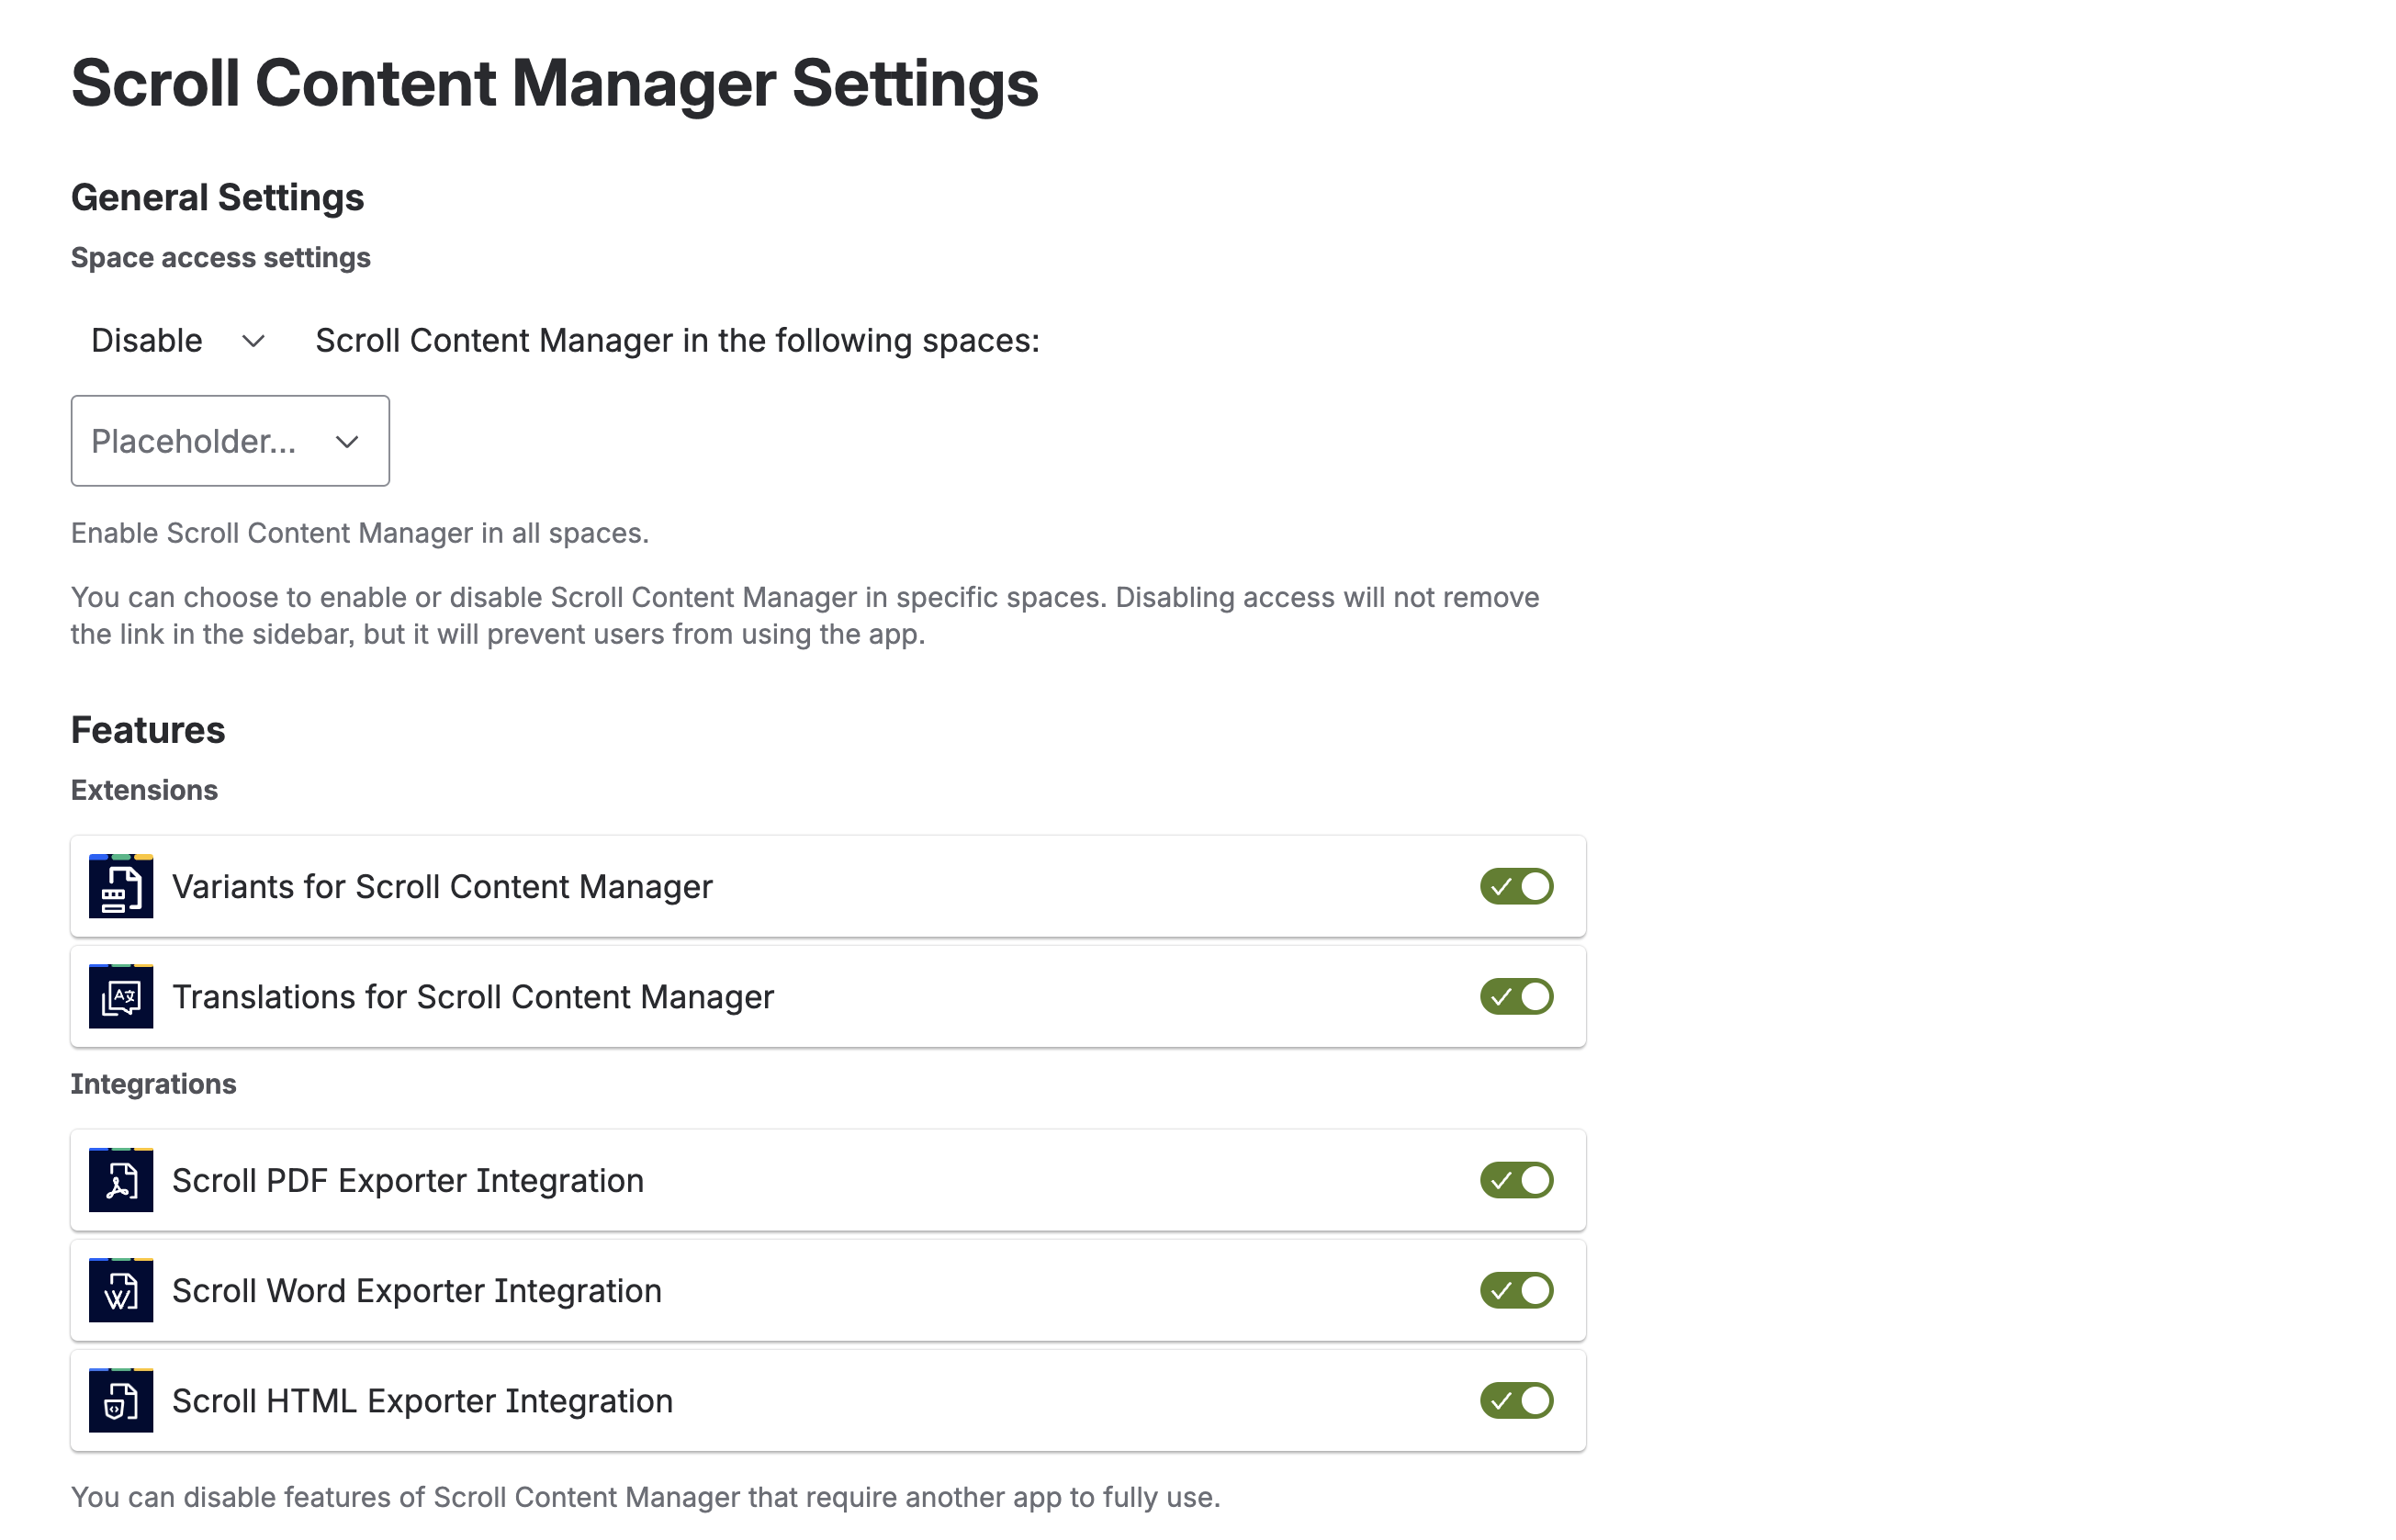
Task: Click the Scroll PDF Exporter Integration icon
Action: point(119,1180)
